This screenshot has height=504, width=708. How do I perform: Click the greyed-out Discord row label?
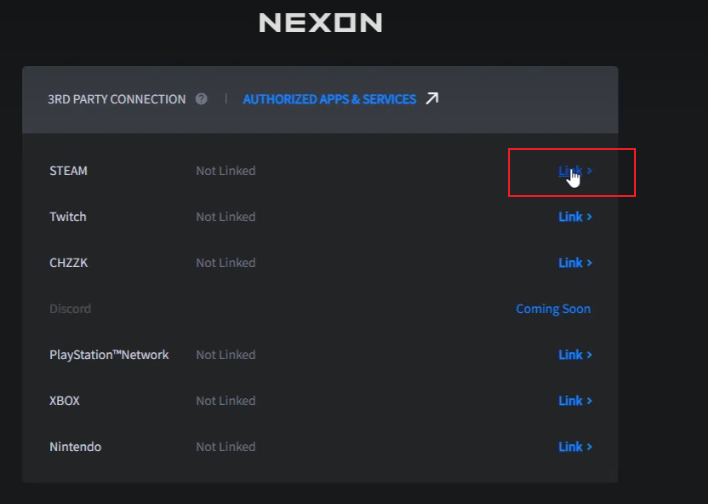[70, 309]
